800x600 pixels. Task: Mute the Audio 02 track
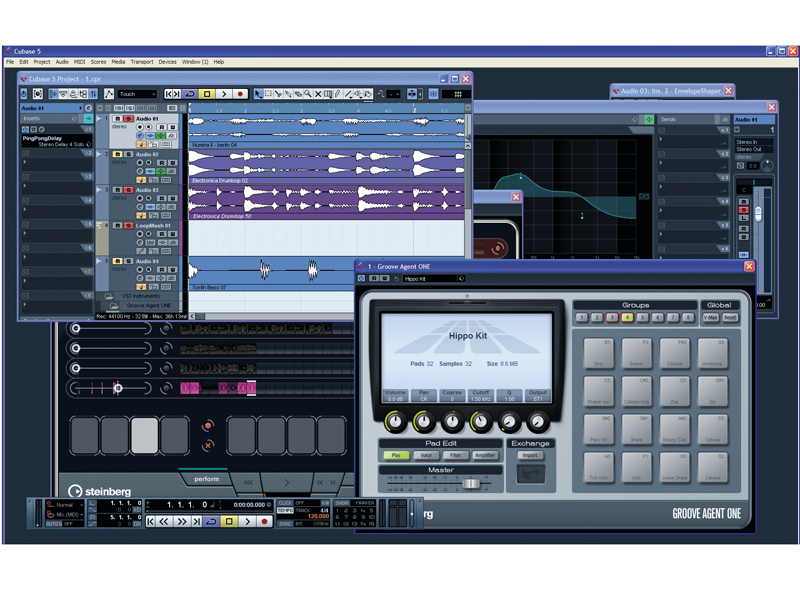pos(117,154)
